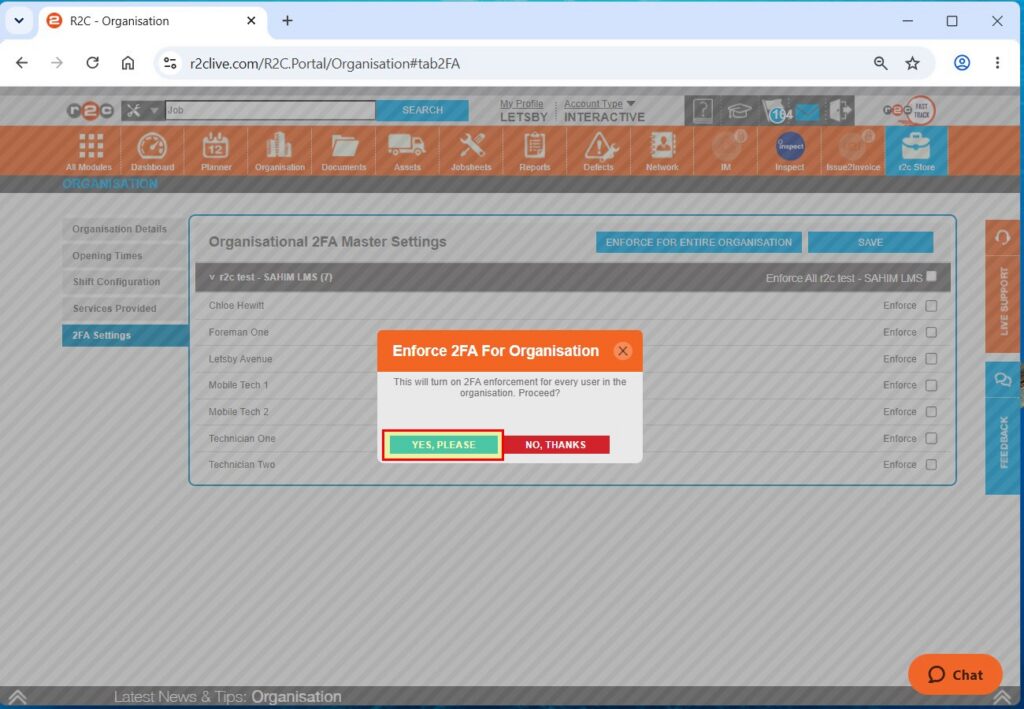This screenshot has height=709, width=1024.
Task: Click the r2c logo in header
Action: 90,111
